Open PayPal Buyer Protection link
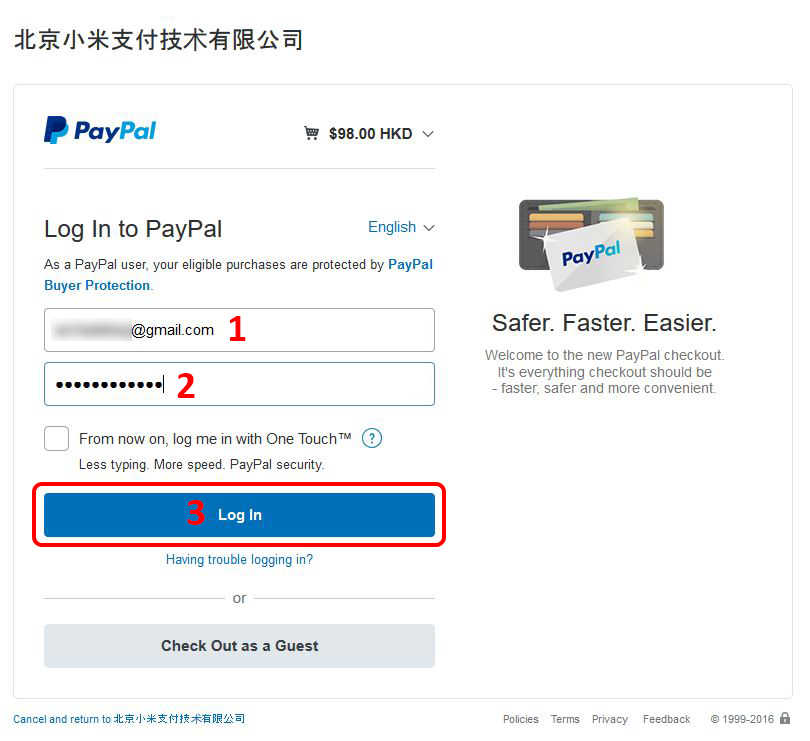The height and width of the screenshot is (741, 810). pyautogui.click(x=238, y=275)
